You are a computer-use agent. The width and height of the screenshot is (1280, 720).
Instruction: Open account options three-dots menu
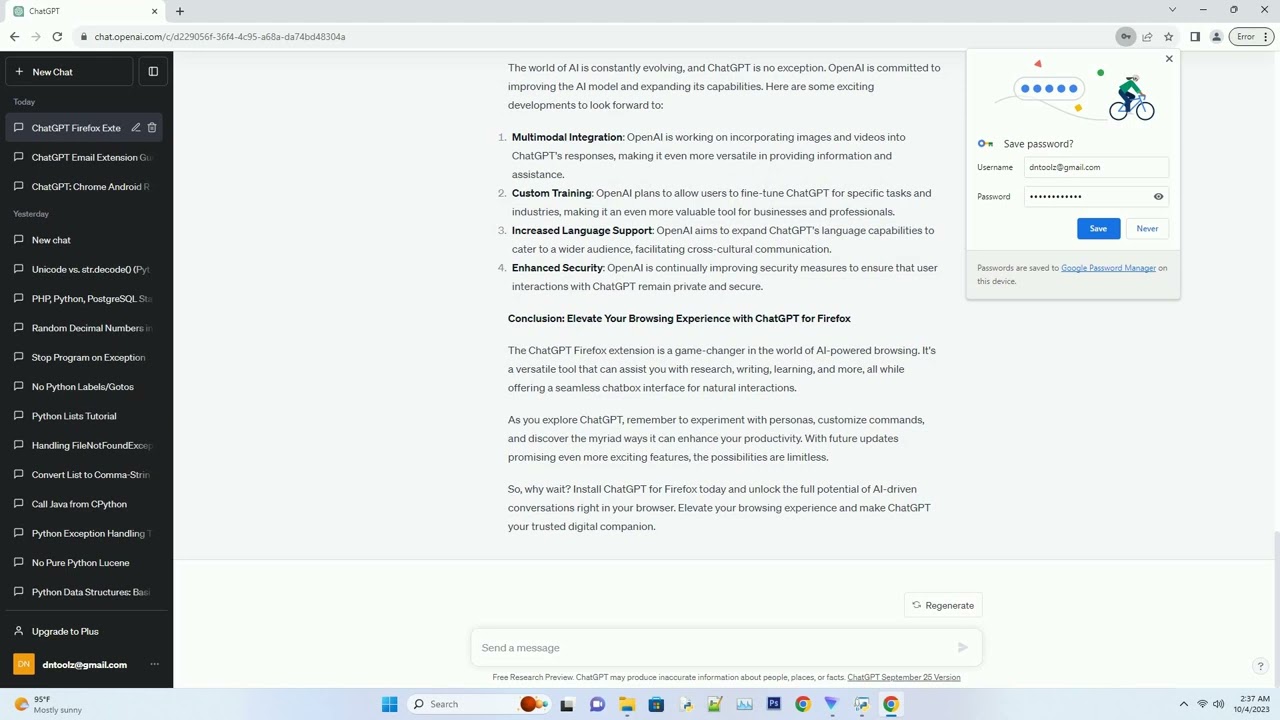[x=154, y=665]
